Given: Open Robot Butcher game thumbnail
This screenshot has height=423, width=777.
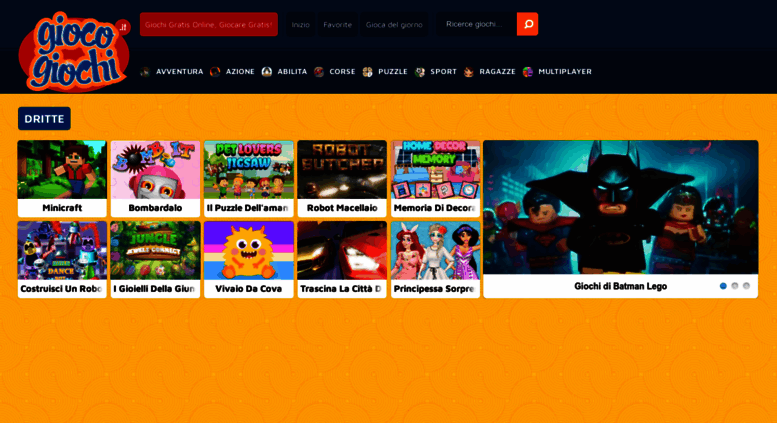Looking at the screenshot, I should (342, 170).
